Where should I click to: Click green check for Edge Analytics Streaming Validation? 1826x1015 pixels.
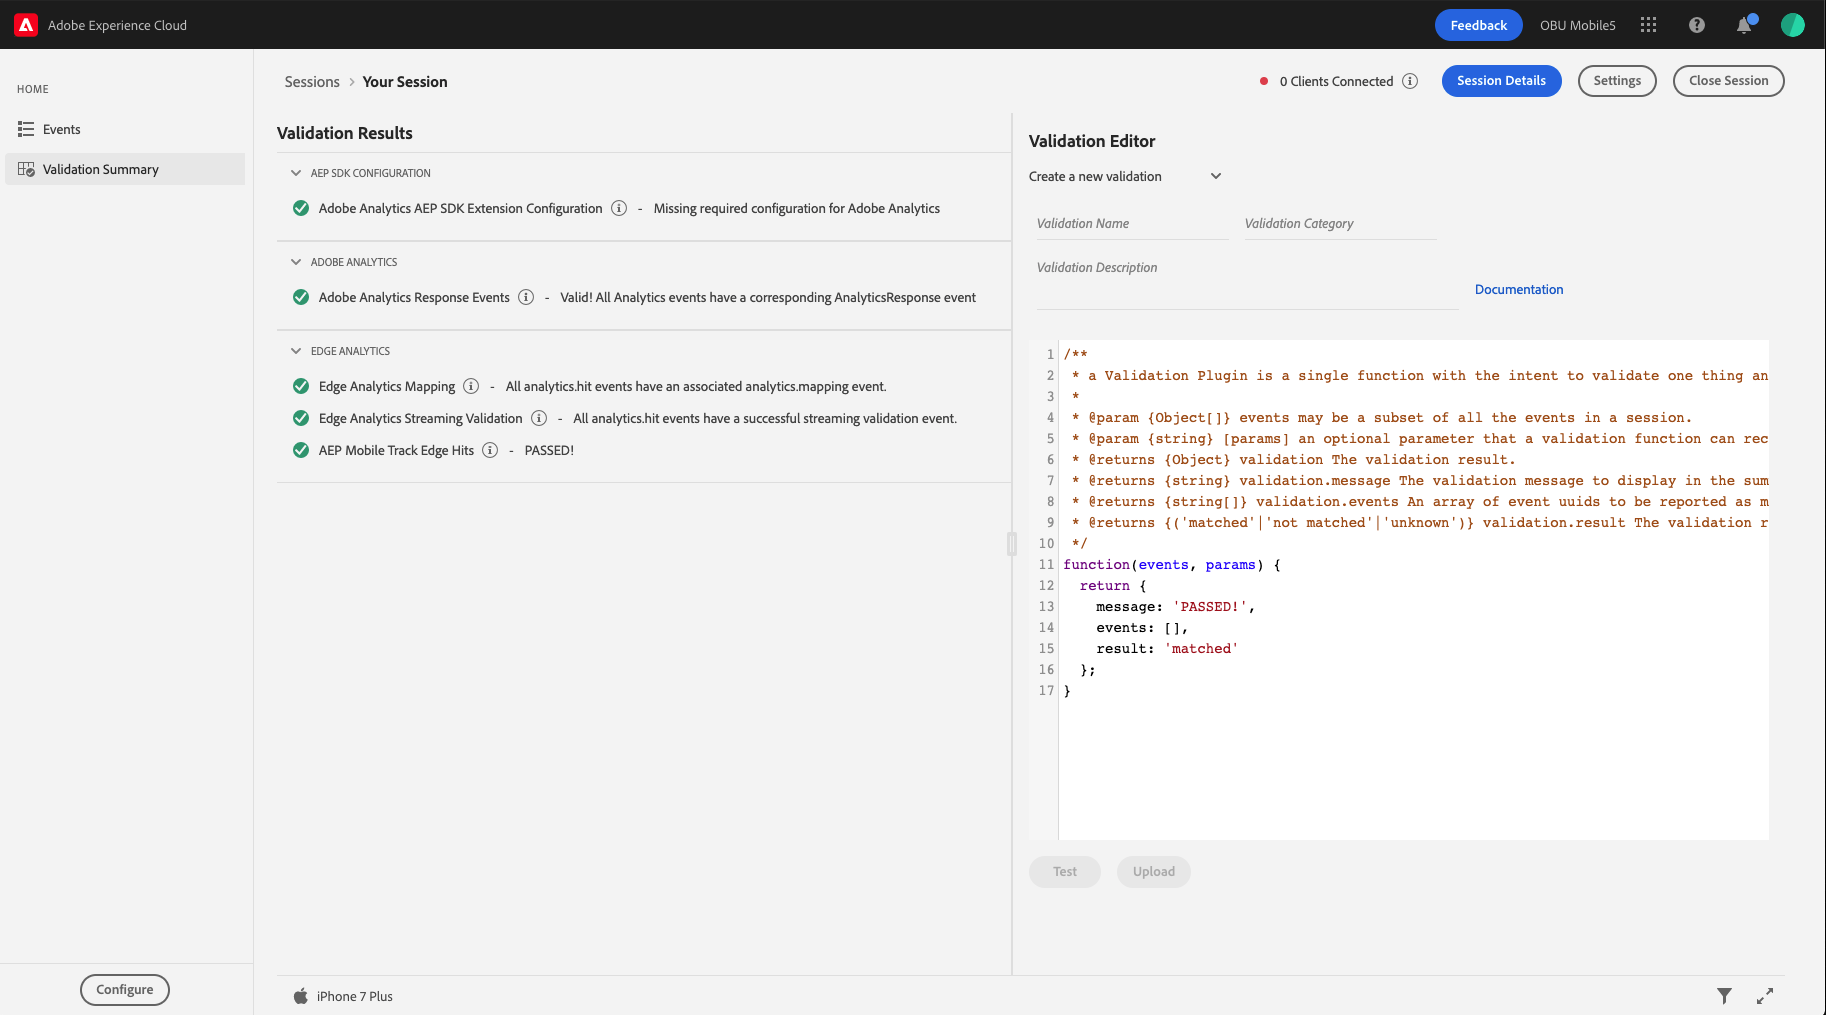tap(301, 418)
